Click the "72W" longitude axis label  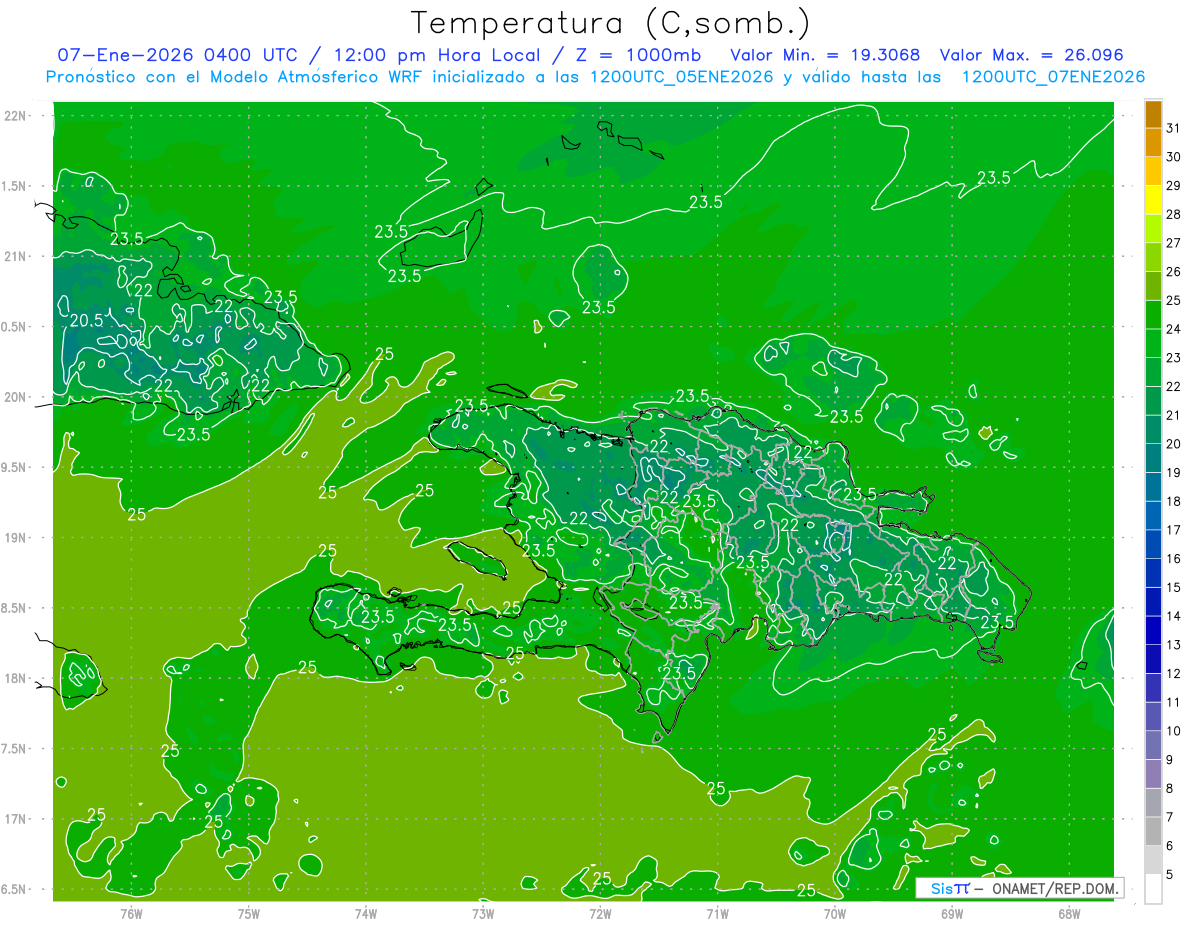click(600, 914)
